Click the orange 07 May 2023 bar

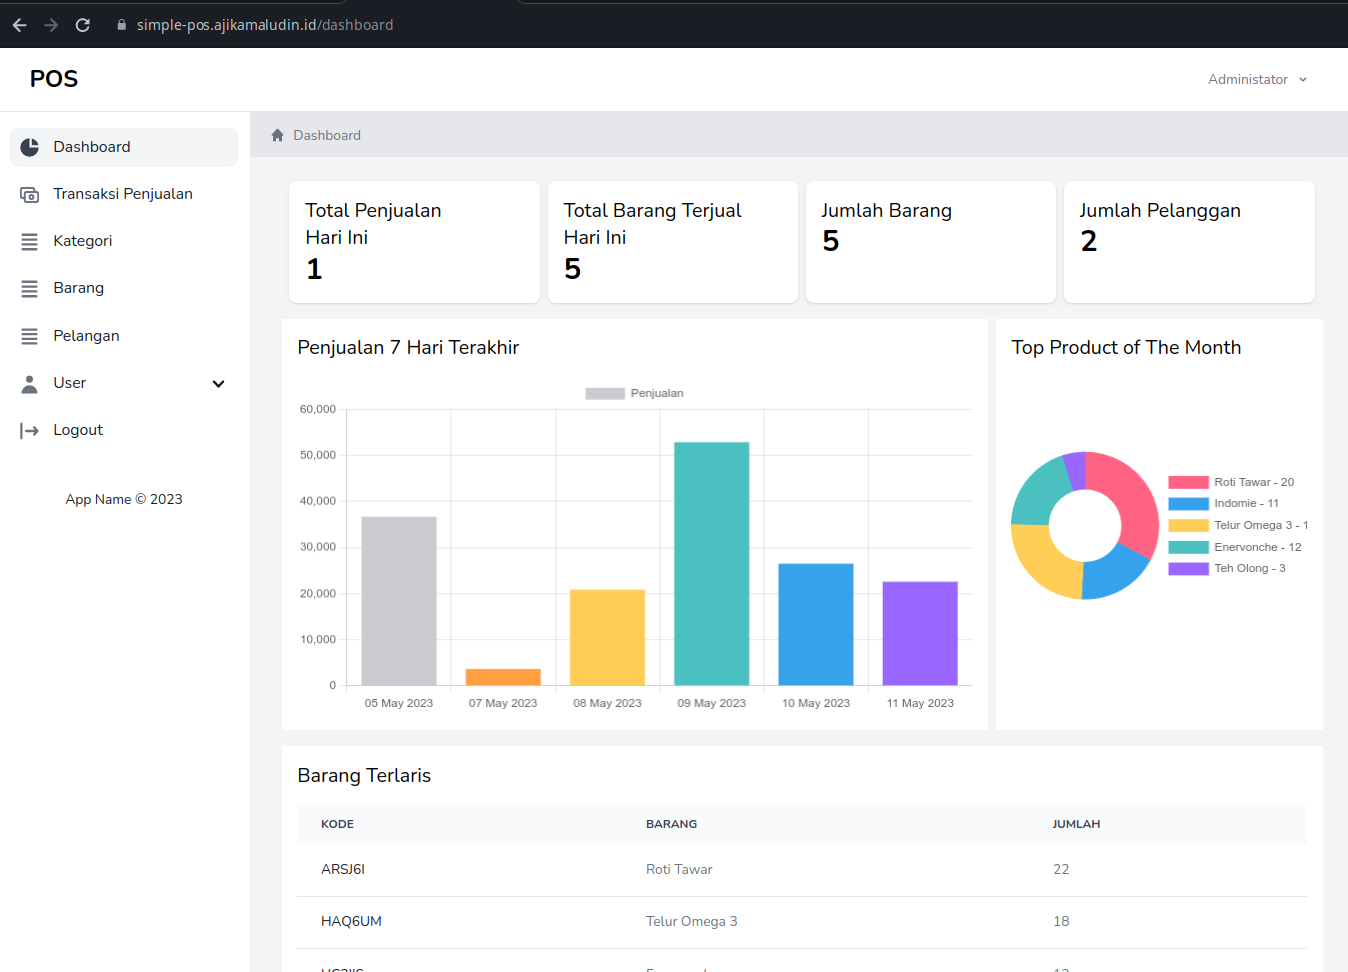tap(503, 677)
